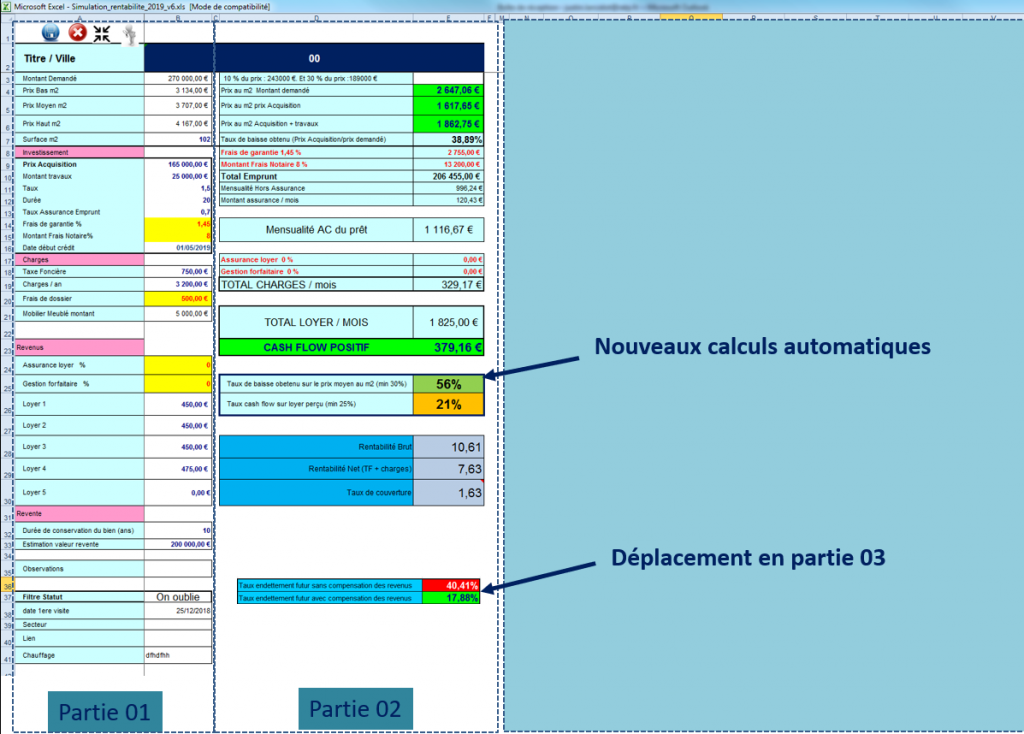
Task: Select the orange 21% cash flow cell
Action: click(448, 404)
